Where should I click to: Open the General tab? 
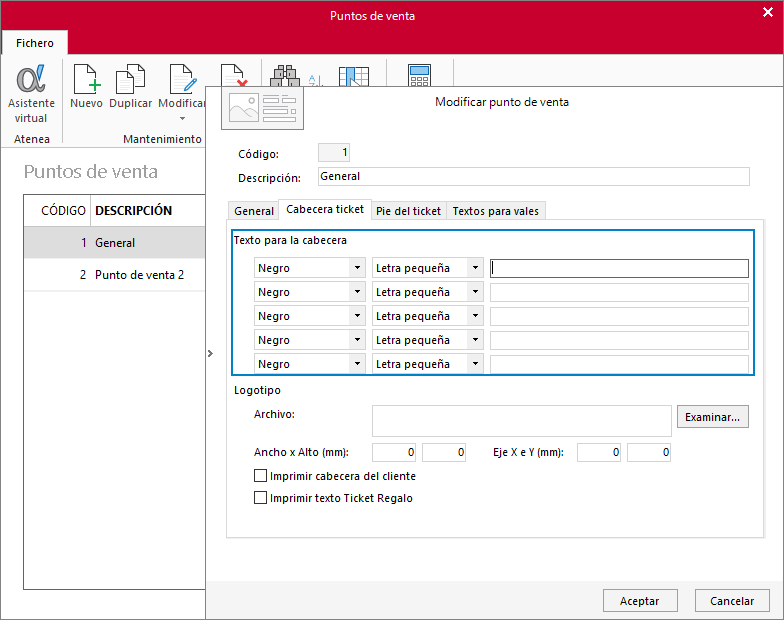point(254,211)
